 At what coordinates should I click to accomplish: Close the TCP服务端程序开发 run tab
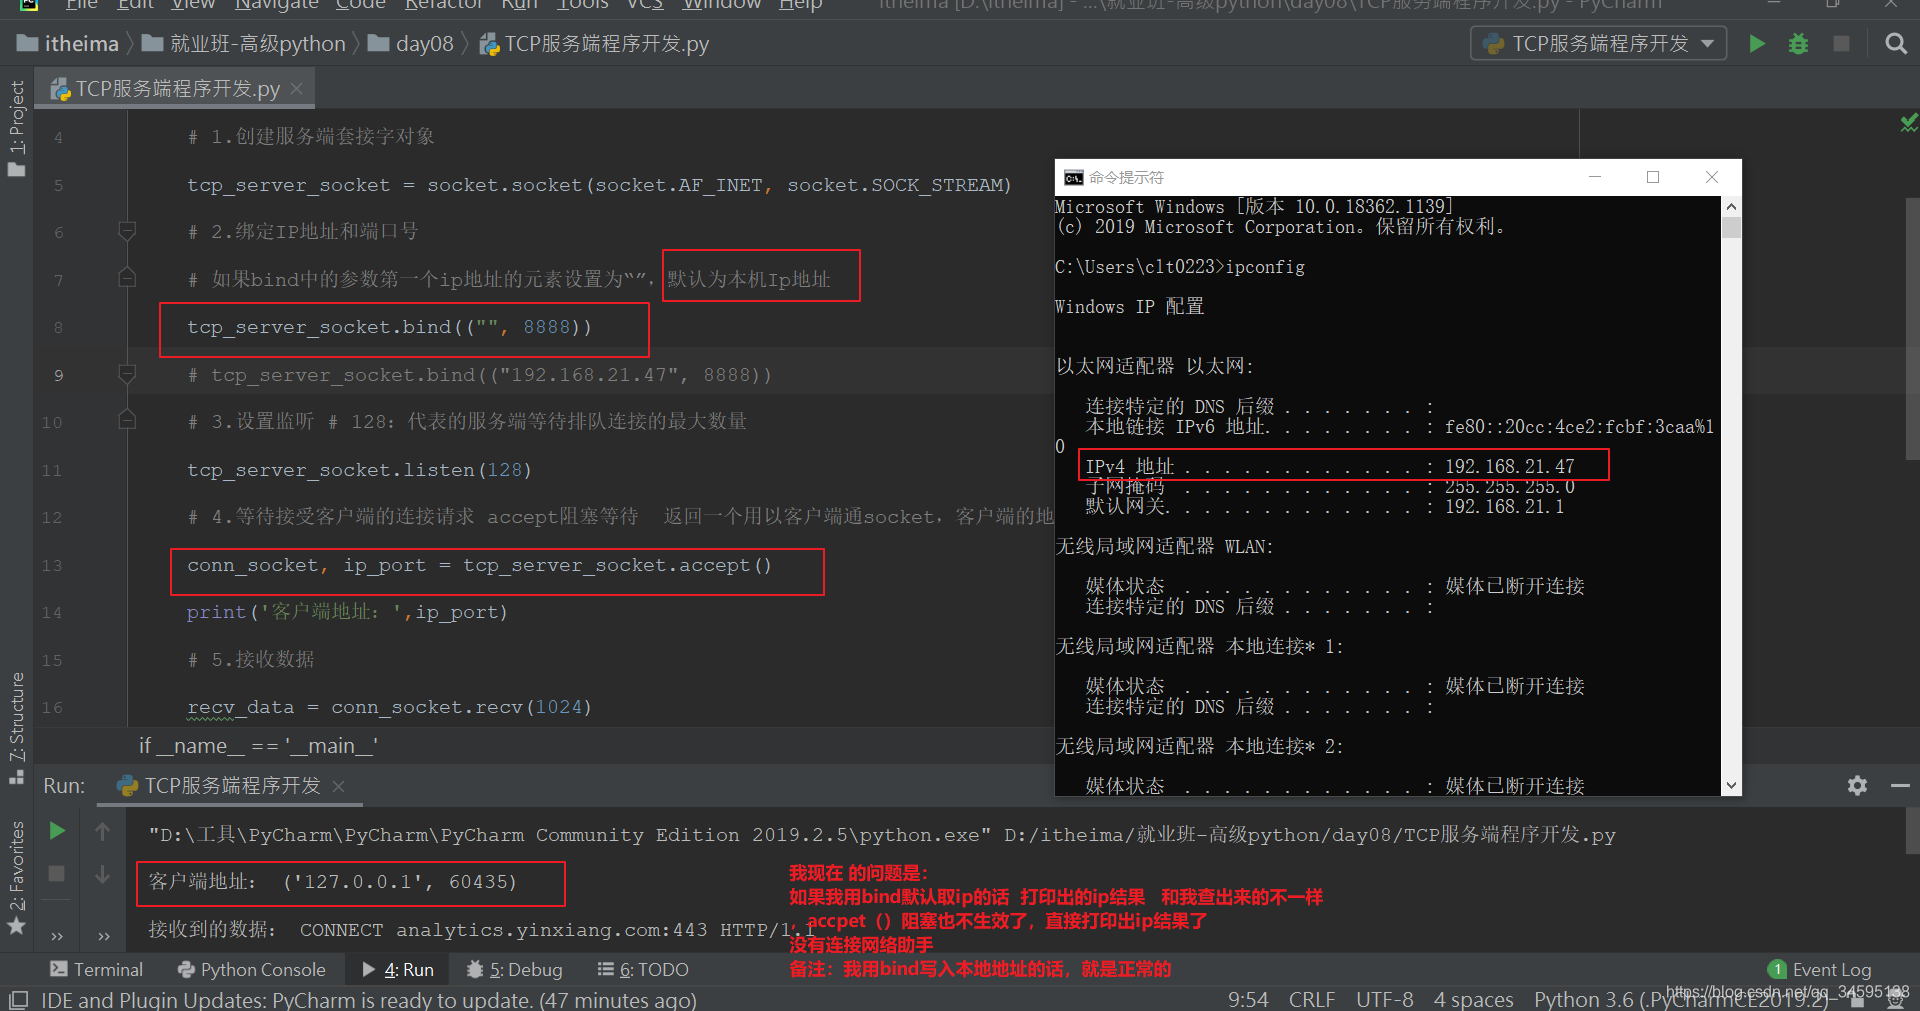click(x=338, y=786)
